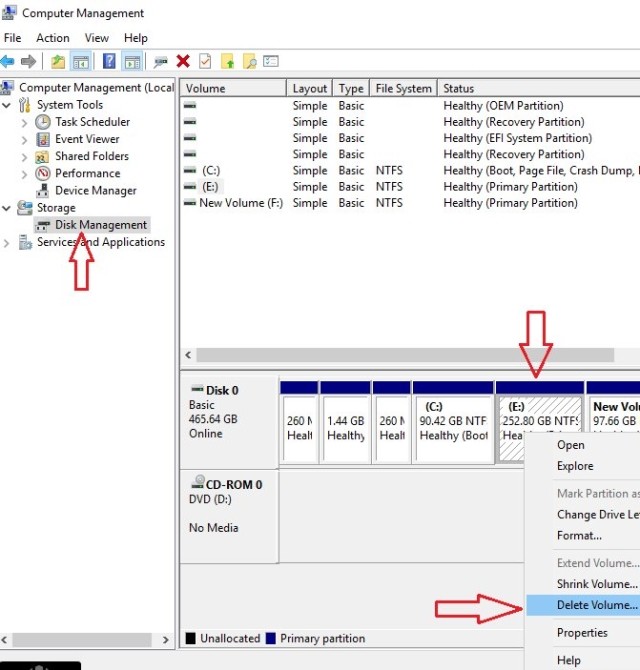Open the Action menu
The height and width of the screenshot is (670, 640).
[x=53, y=38]
